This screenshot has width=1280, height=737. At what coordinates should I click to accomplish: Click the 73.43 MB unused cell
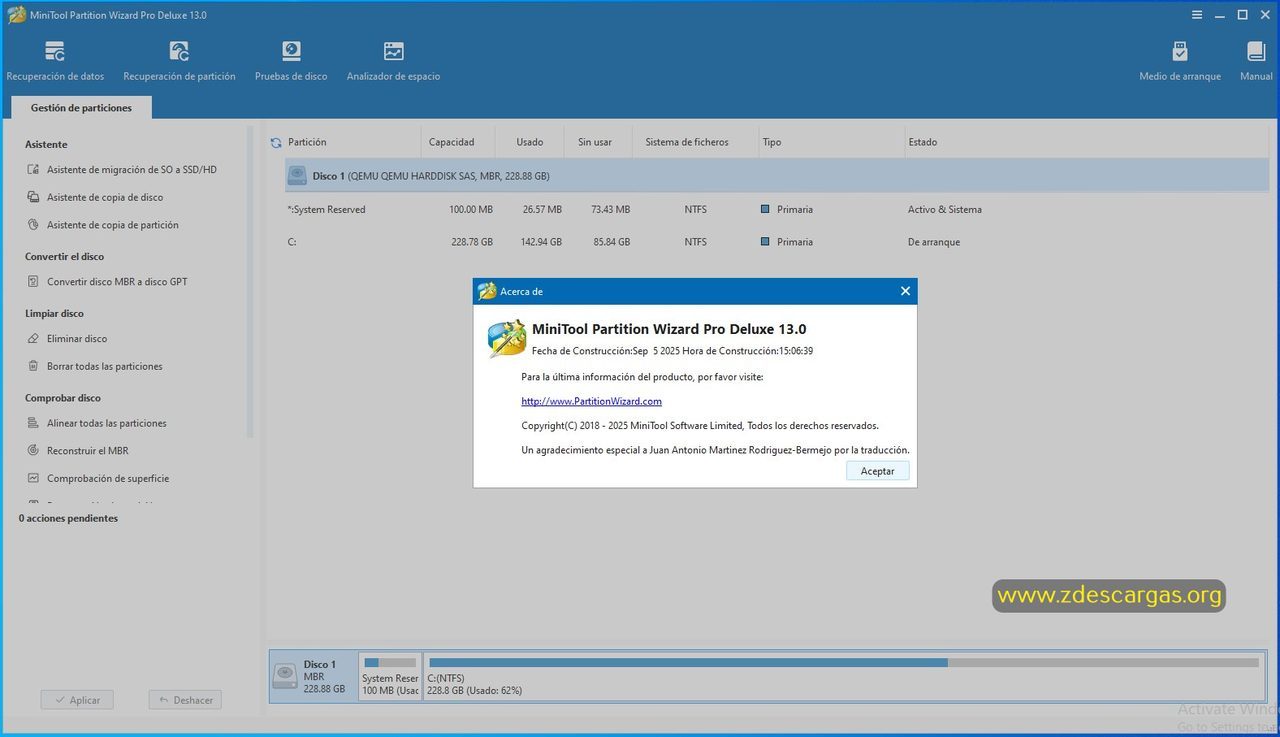[x=610, y=210]
